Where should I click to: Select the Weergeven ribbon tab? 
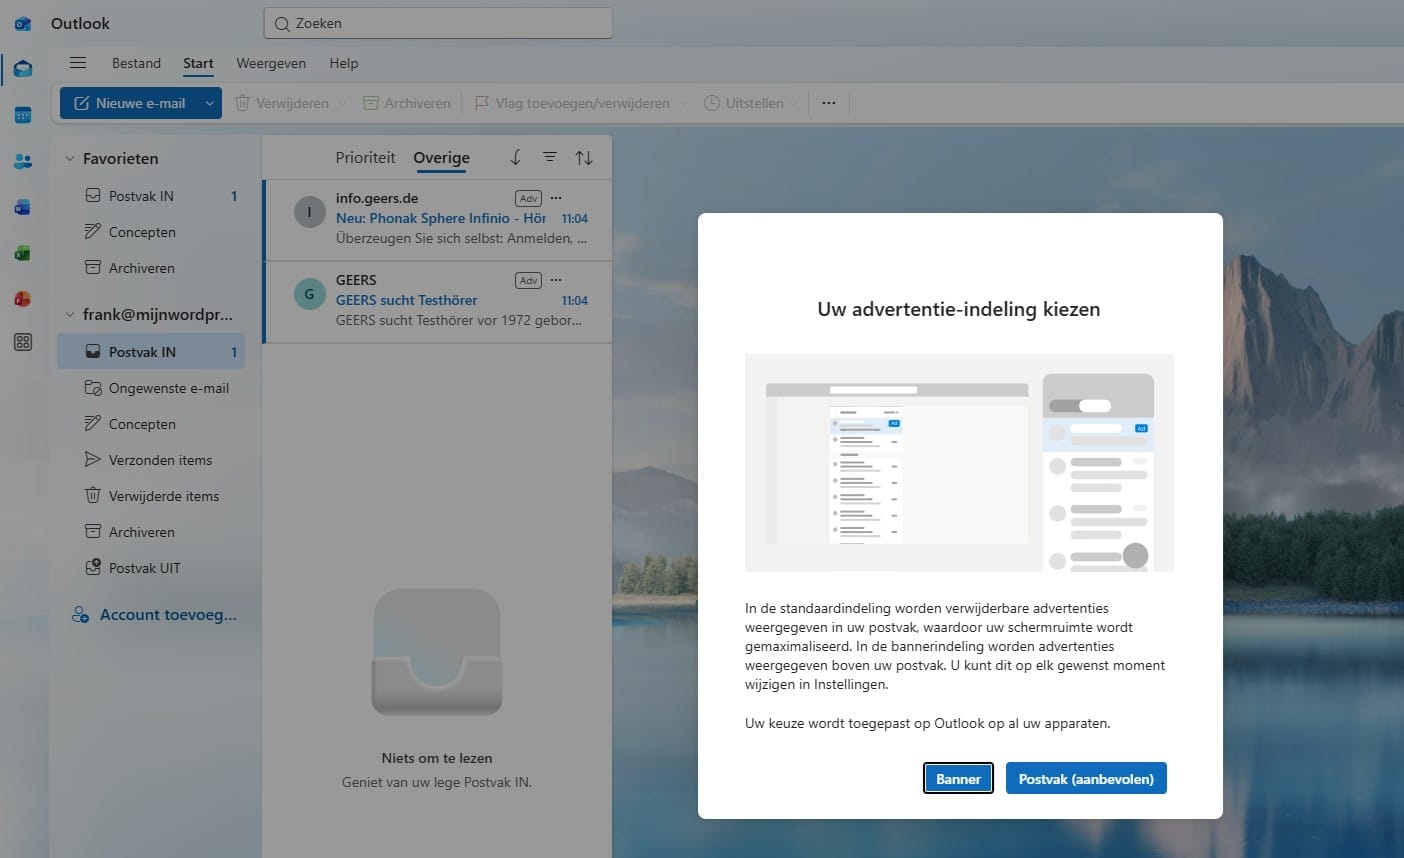point(271,63)
